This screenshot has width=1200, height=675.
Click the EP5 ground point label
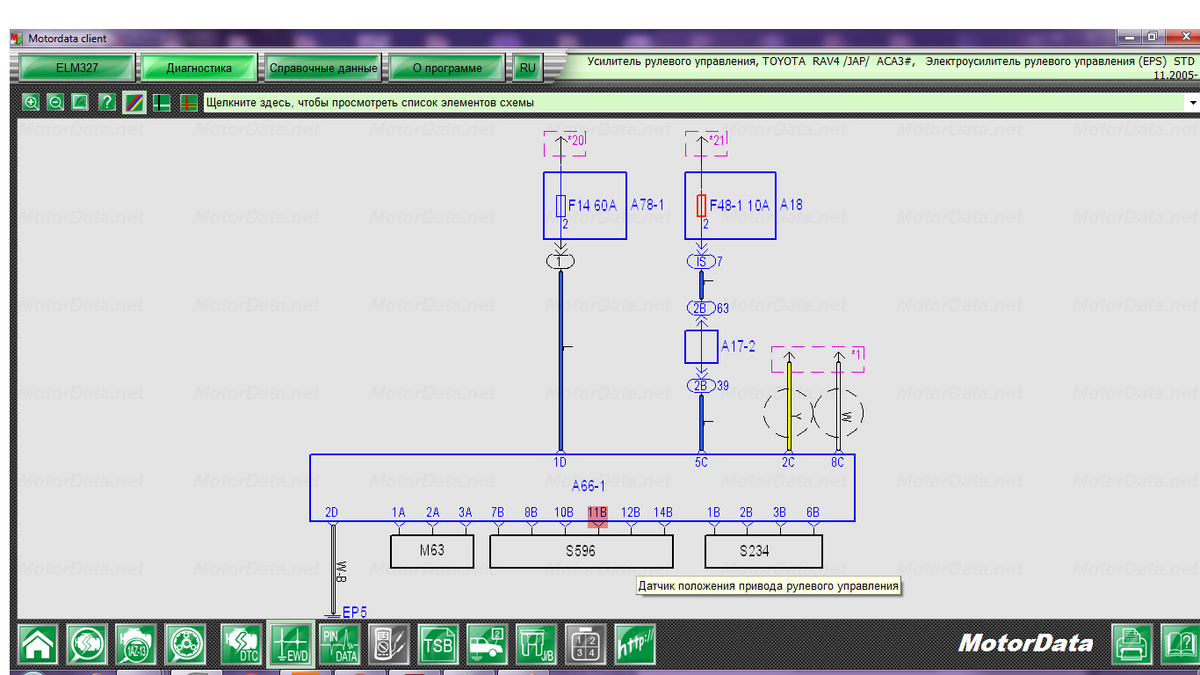pos(355,612)
